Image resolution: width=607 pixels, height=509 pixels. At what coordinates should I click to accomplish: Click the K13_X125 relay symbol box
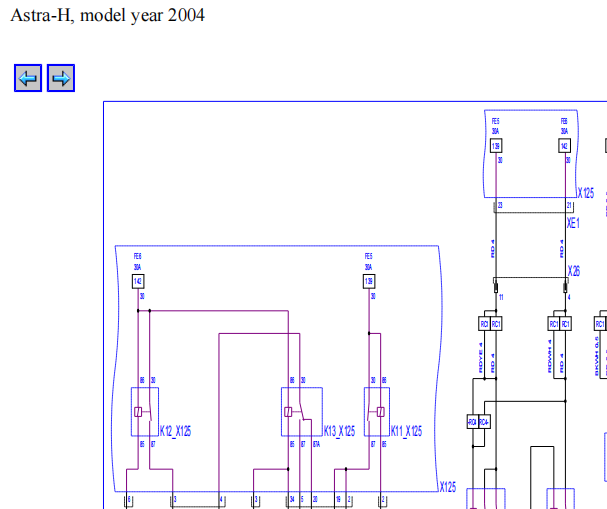pos(302,412)
